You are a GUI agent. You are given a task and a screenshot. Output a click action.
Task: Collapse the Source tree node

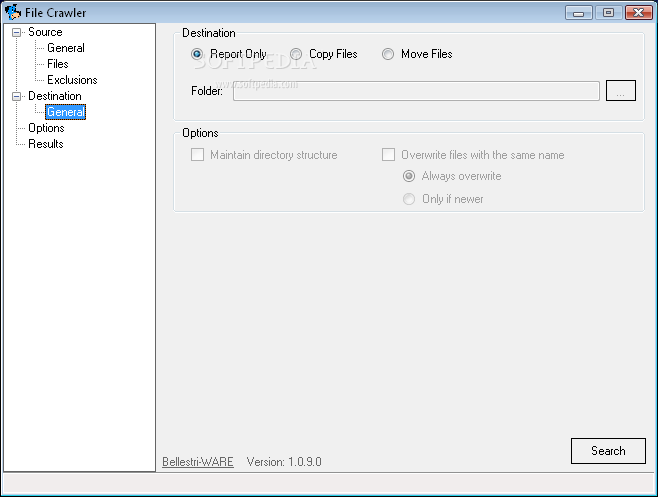click(16, 32)
